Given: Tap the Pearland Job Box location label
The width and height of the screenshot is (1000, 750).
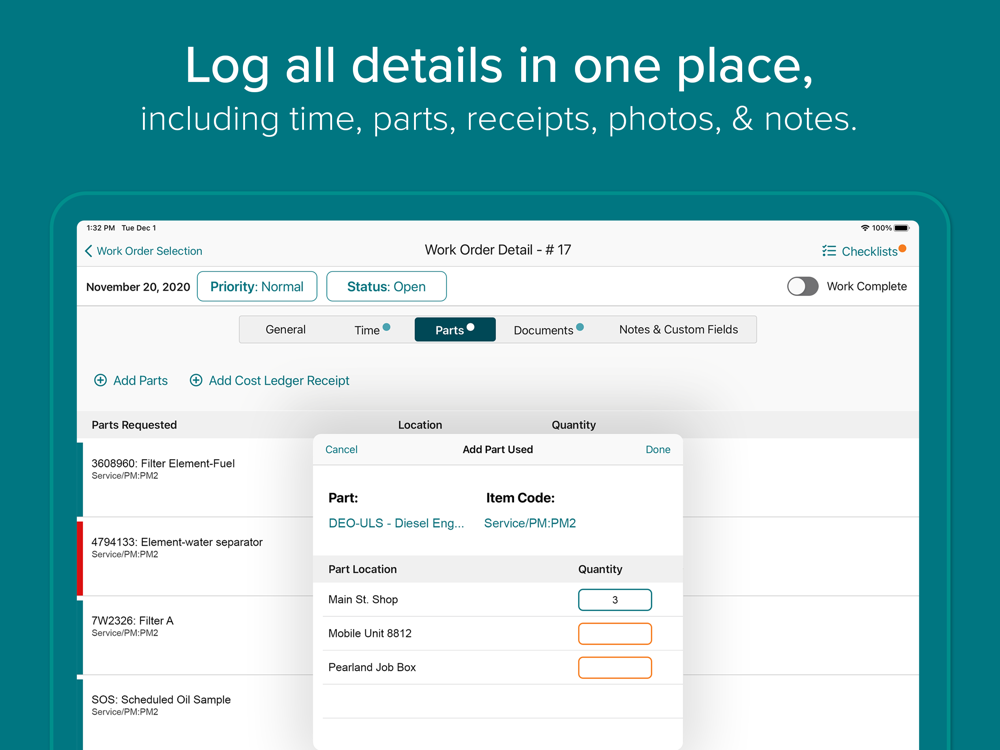Looking at the screenshot, I should coord(372,668).
